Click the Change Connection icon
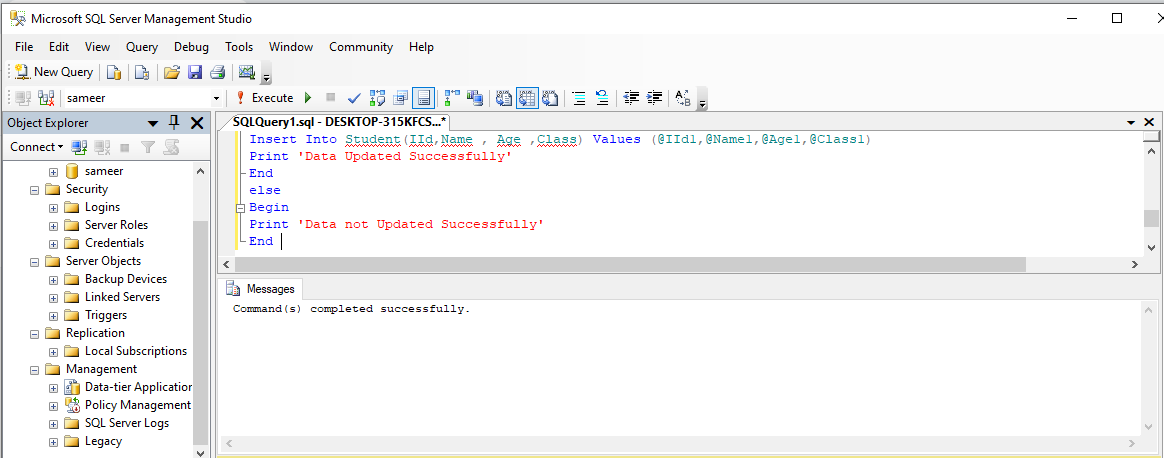The width and height of the screenshot is (1164, 458). 46,98
